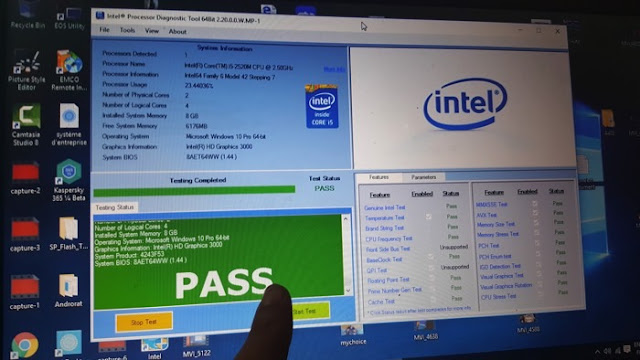This screenshot has height=360, width=640.
Task: Launch the Camtasia Studio 8 desktop icon
Action: [x=26, y=124]
